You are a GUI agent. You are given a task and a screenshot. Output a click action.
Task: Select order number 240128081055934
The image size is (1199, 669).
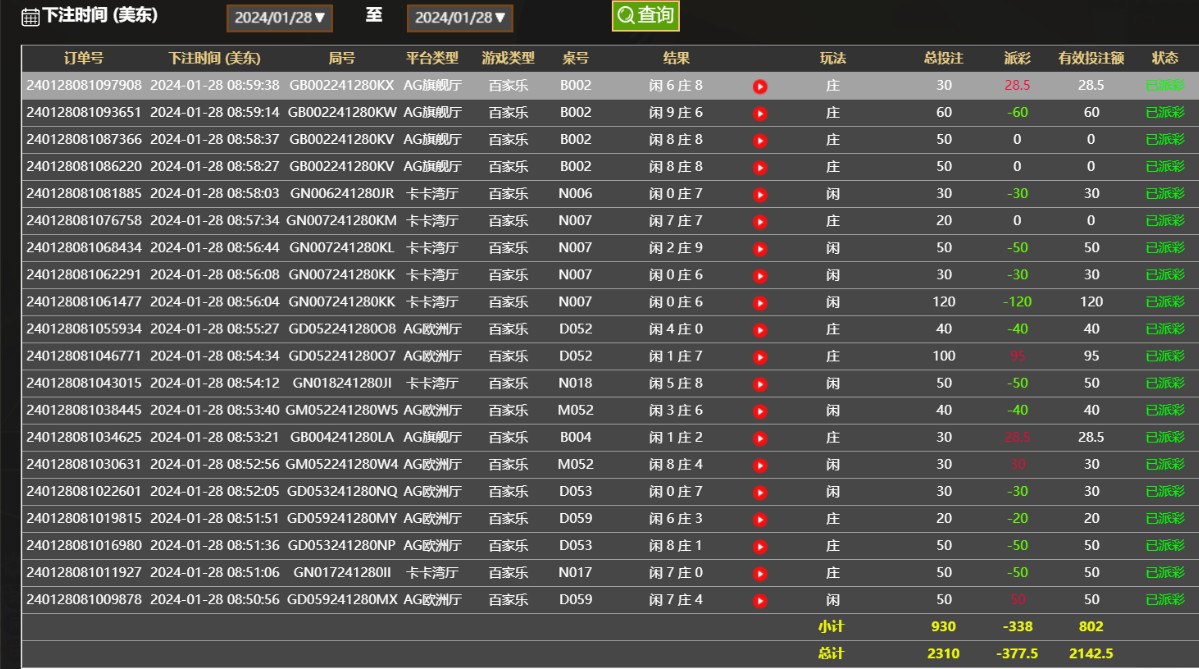click(x=84, y=329)
